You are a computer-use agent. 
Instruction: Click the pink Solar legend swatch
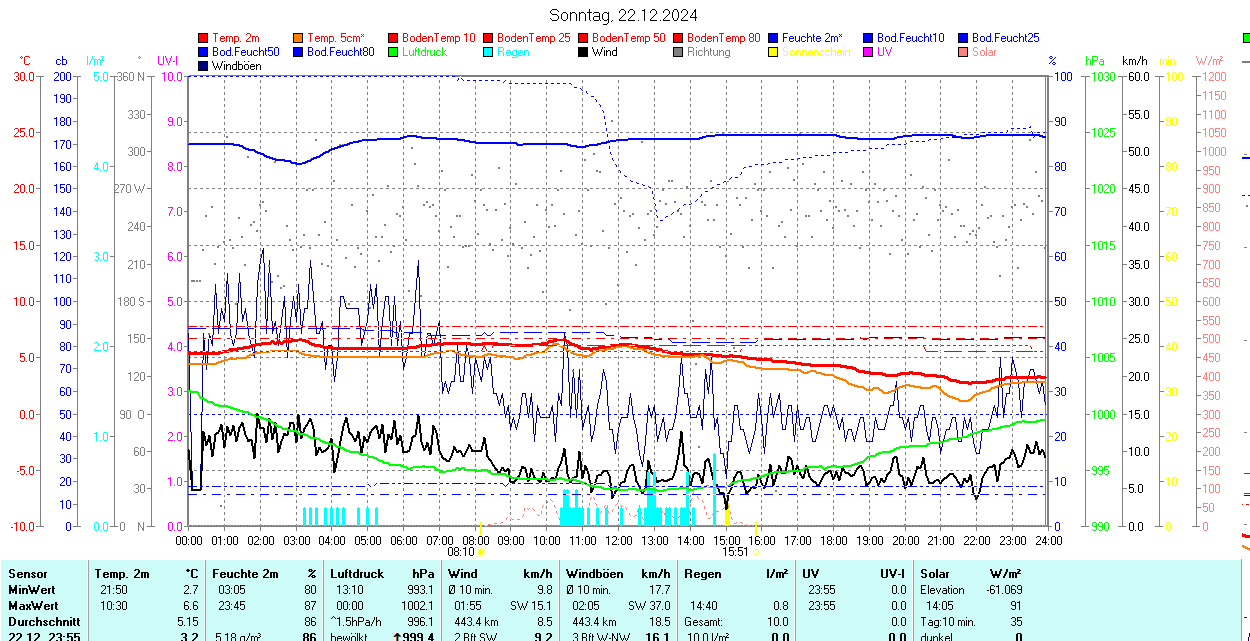tap(963, 52)
